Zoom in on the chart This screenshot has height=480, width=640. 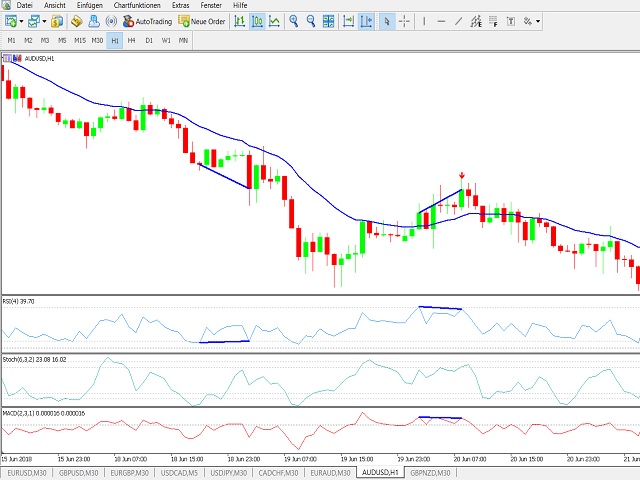point(294,21)
